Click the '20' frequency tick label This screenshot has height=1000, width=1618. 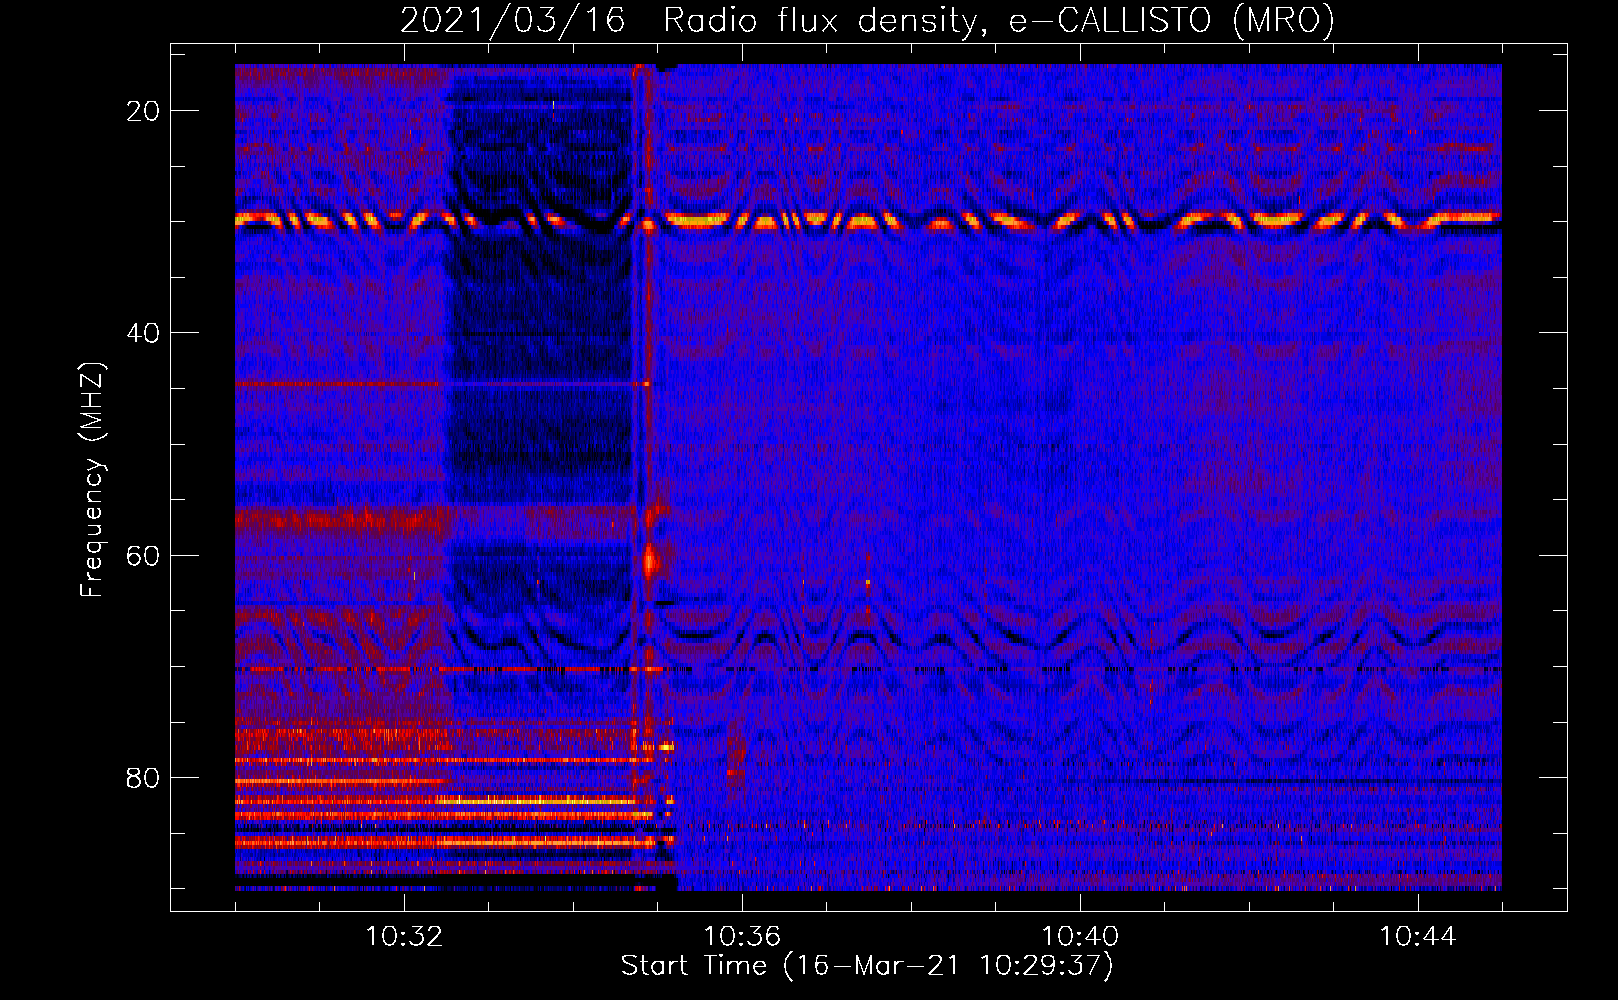(144, 111)
